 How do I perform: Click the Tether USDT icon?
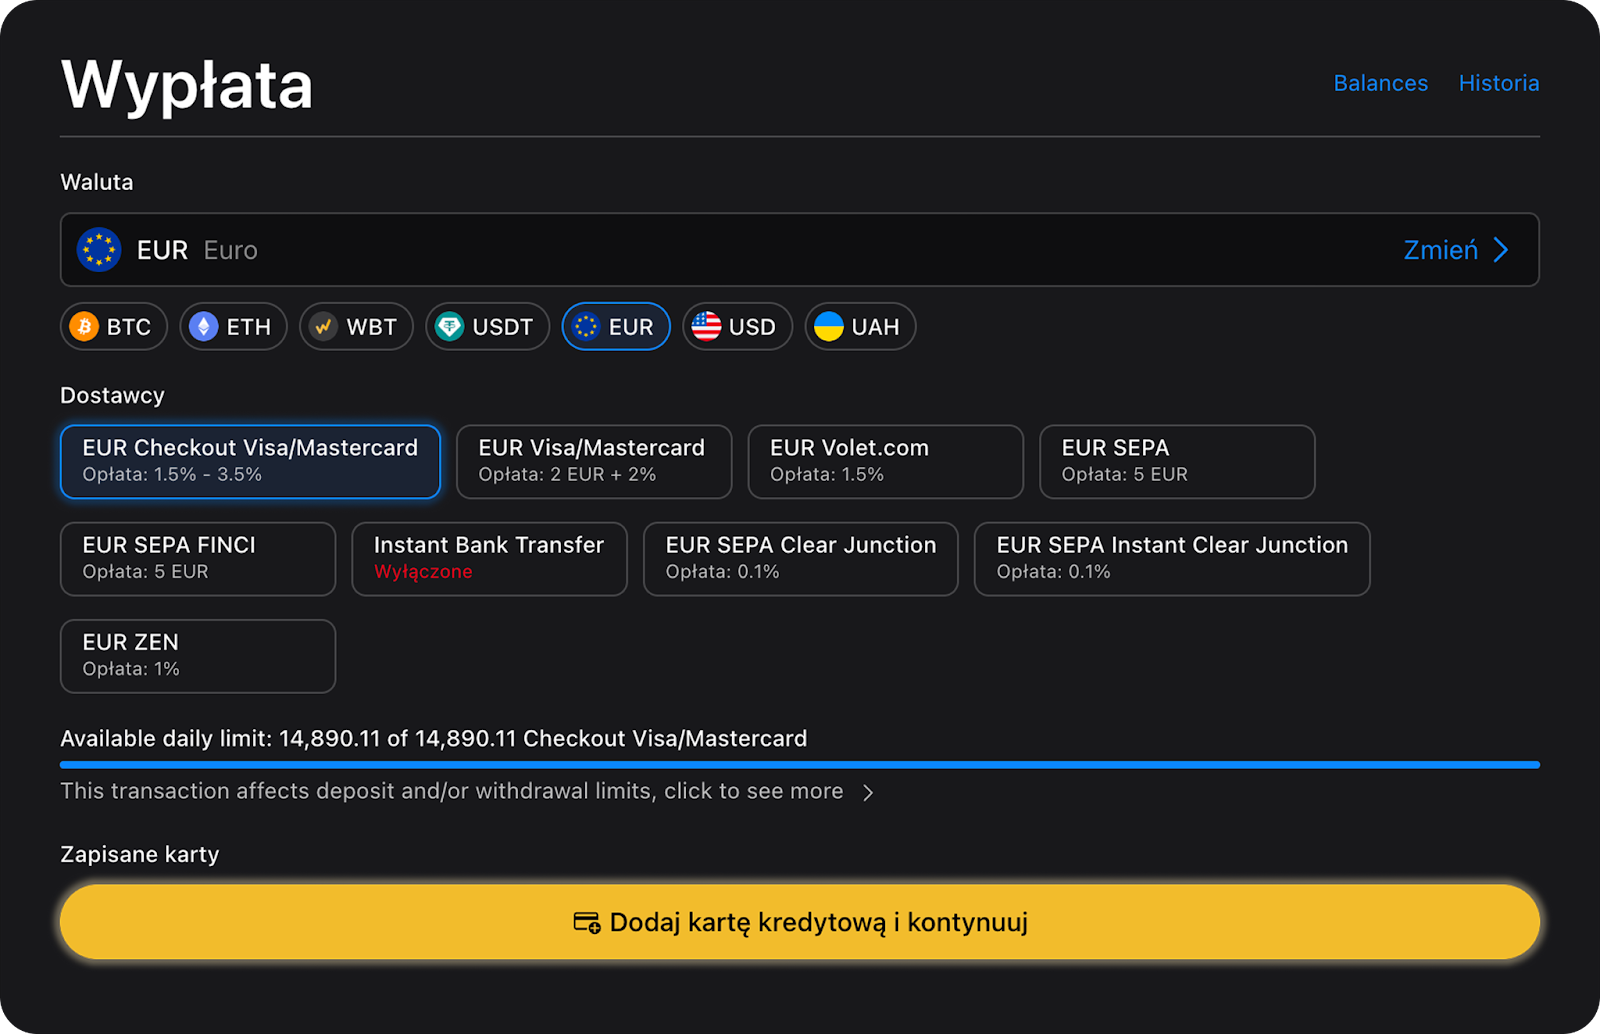450,327
